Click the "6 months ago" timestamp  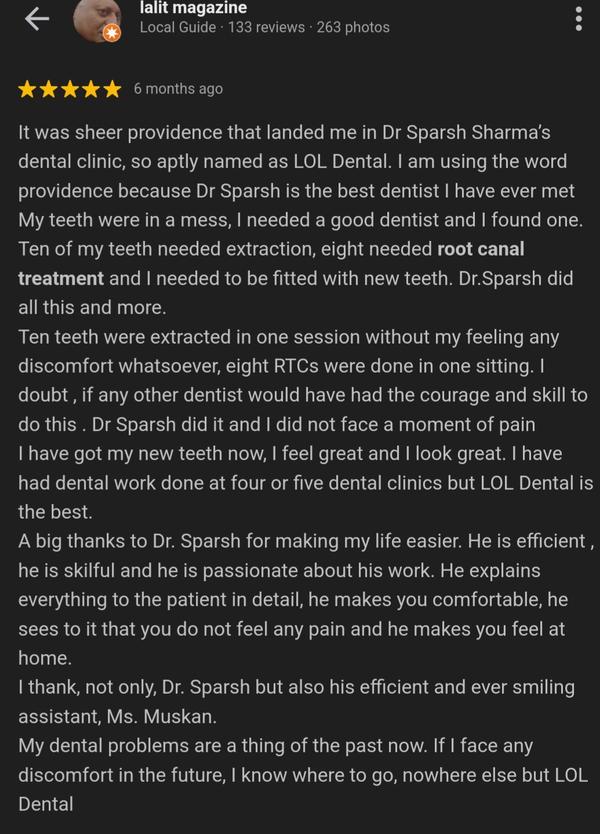pyautogui.click(x=178, y=89)
